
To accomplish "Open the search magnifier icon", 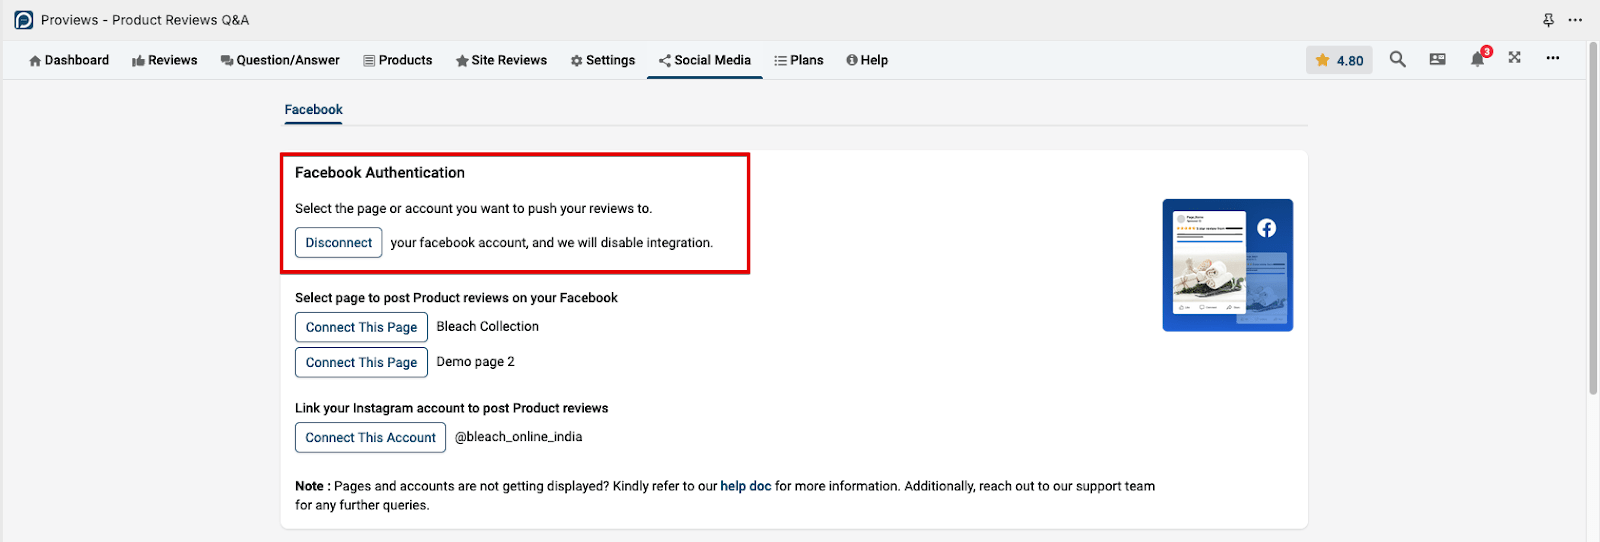I will pos(1398,59).
